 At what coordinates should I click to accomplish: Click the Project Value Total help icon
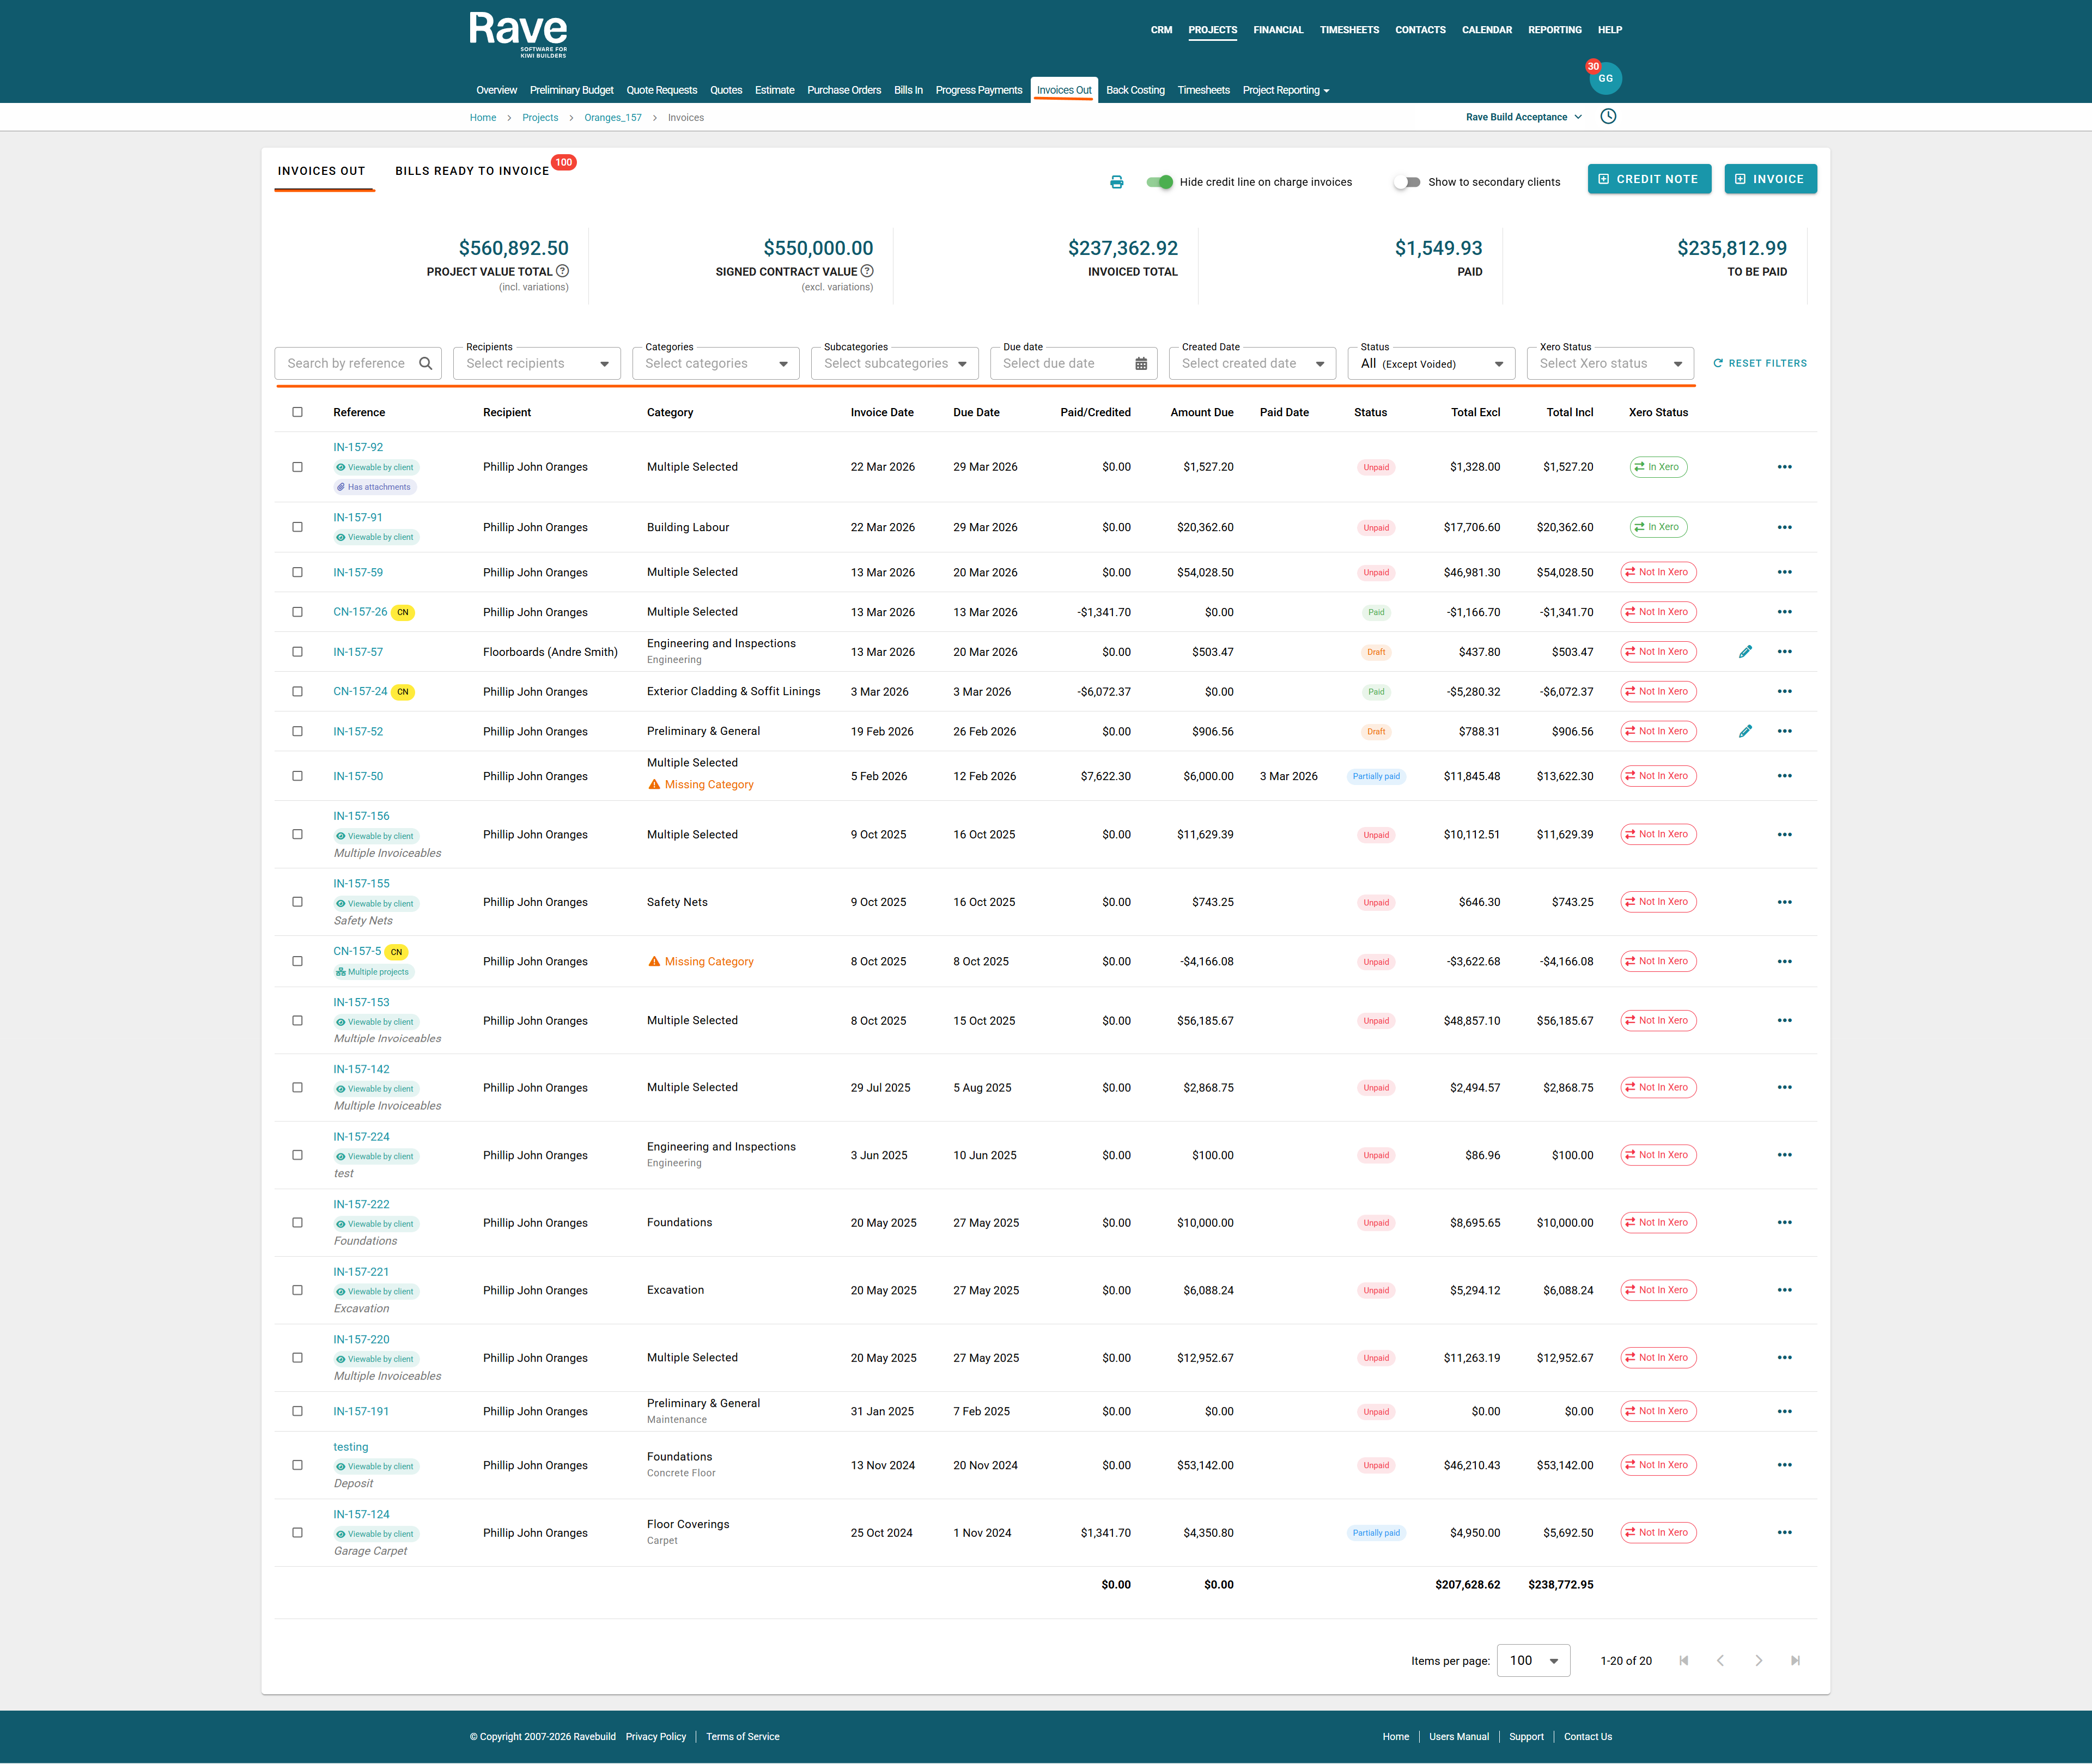(563, 271)
